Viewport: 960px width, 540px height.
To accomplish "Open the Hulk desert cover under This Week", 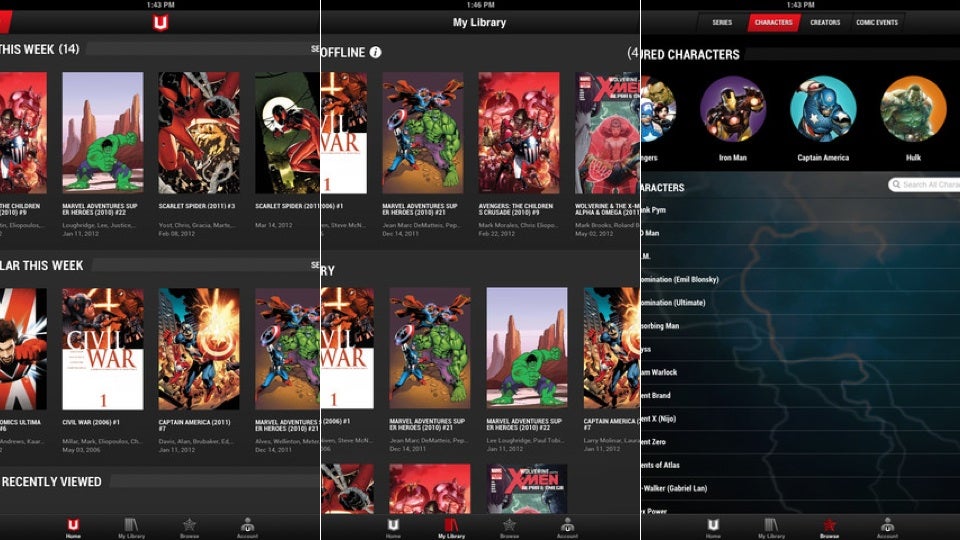I will (103, 133).
